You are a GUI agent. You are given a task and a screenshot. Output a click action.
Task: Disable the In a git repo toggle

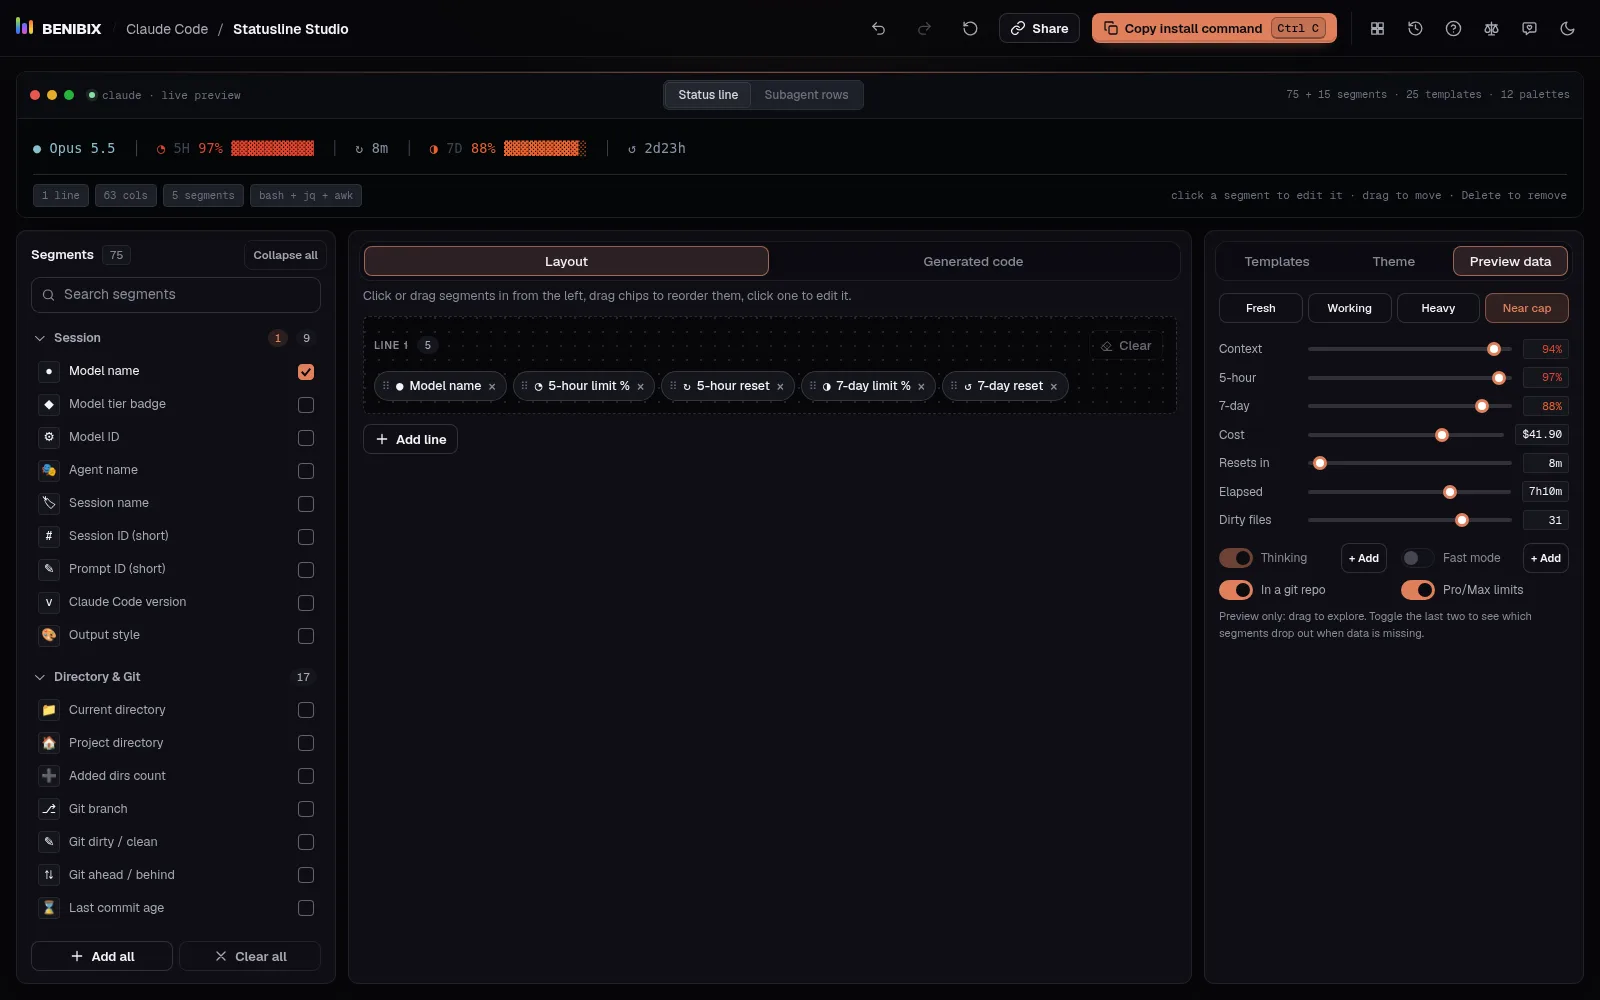coord(1236,590)
